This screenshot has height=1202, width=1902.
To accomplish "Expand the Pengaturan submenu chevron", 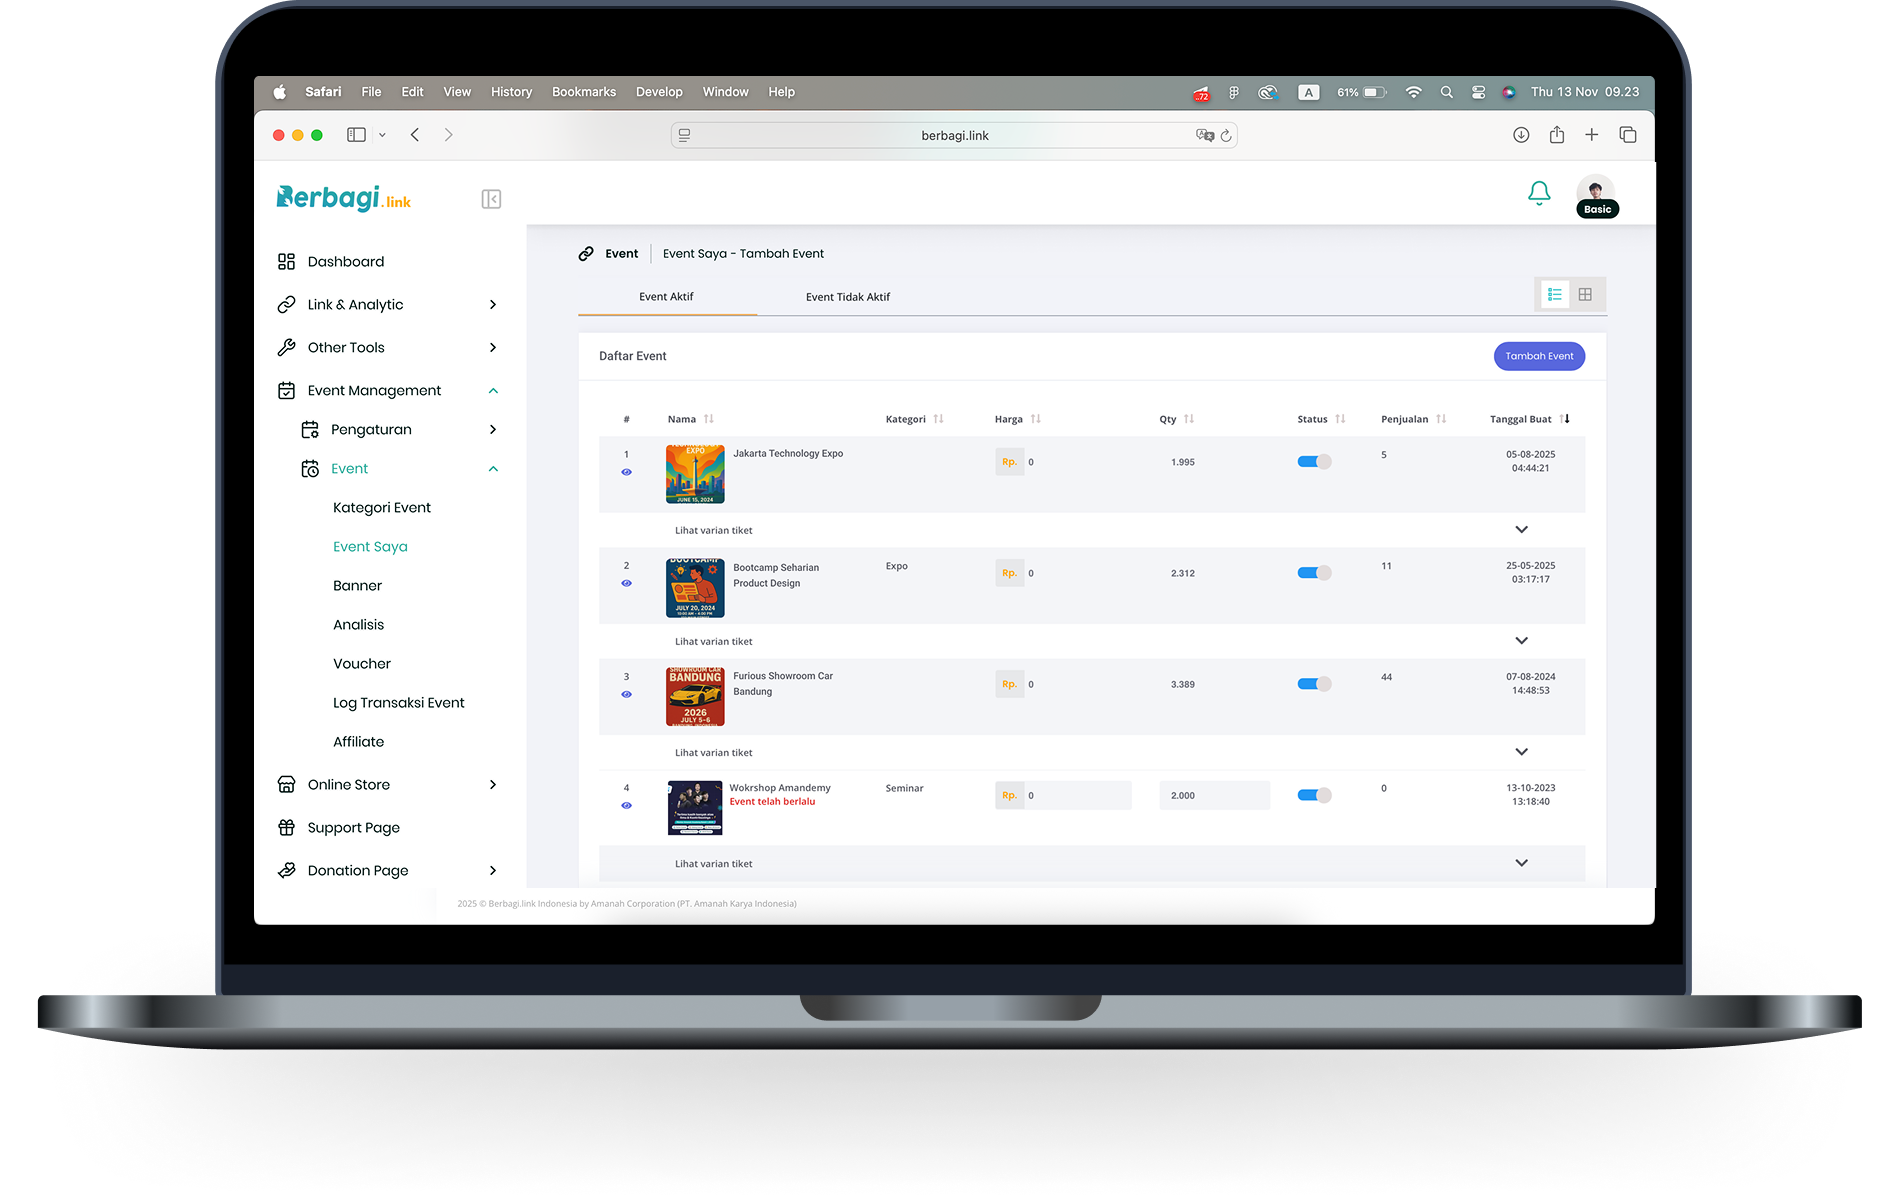I will [492, 429].
